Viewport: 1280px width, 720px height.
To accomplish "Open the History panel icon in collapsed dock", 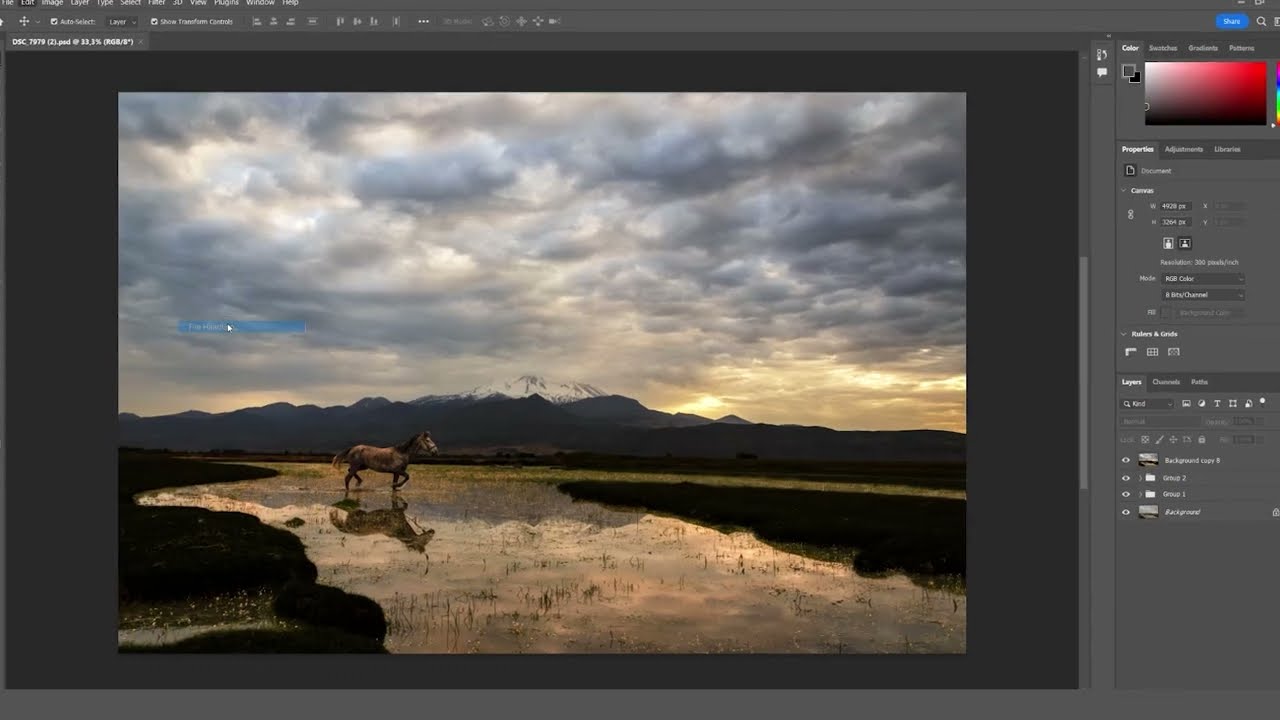I will [x=1102, y=55].
